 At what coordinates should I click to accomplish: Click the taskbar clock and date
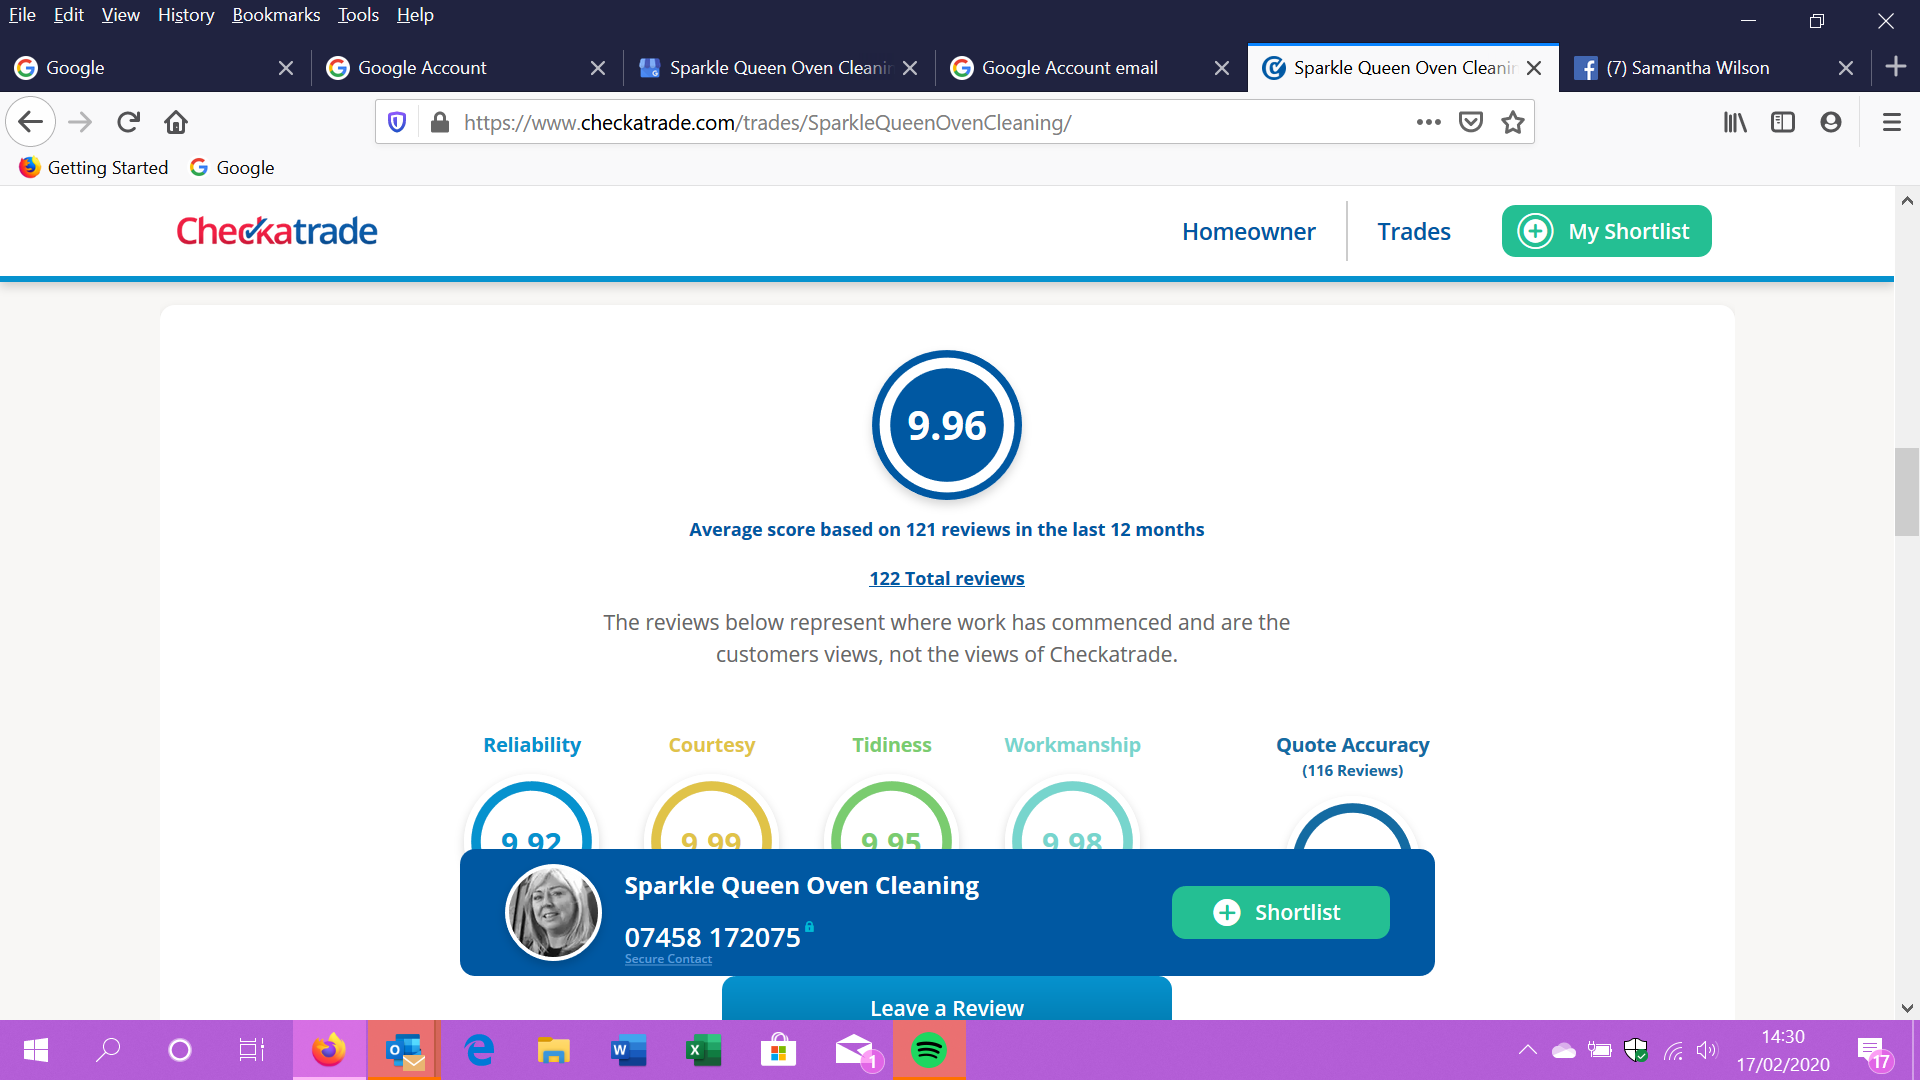pyautogui.click(x=1783, y=1050)
